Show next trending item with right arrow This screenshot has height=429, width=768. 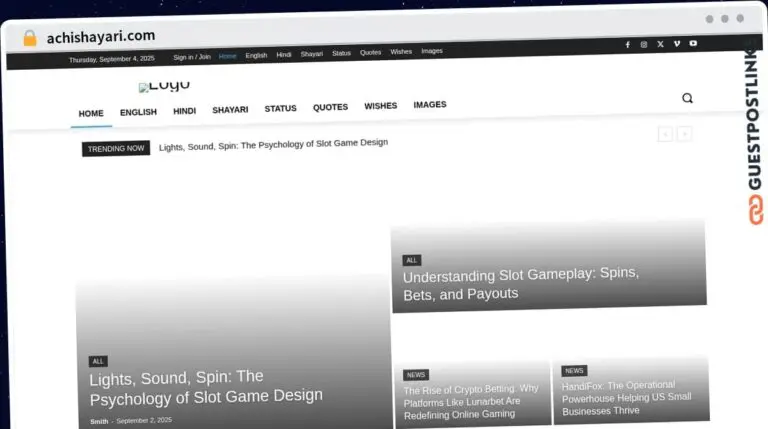click(684, 134)
